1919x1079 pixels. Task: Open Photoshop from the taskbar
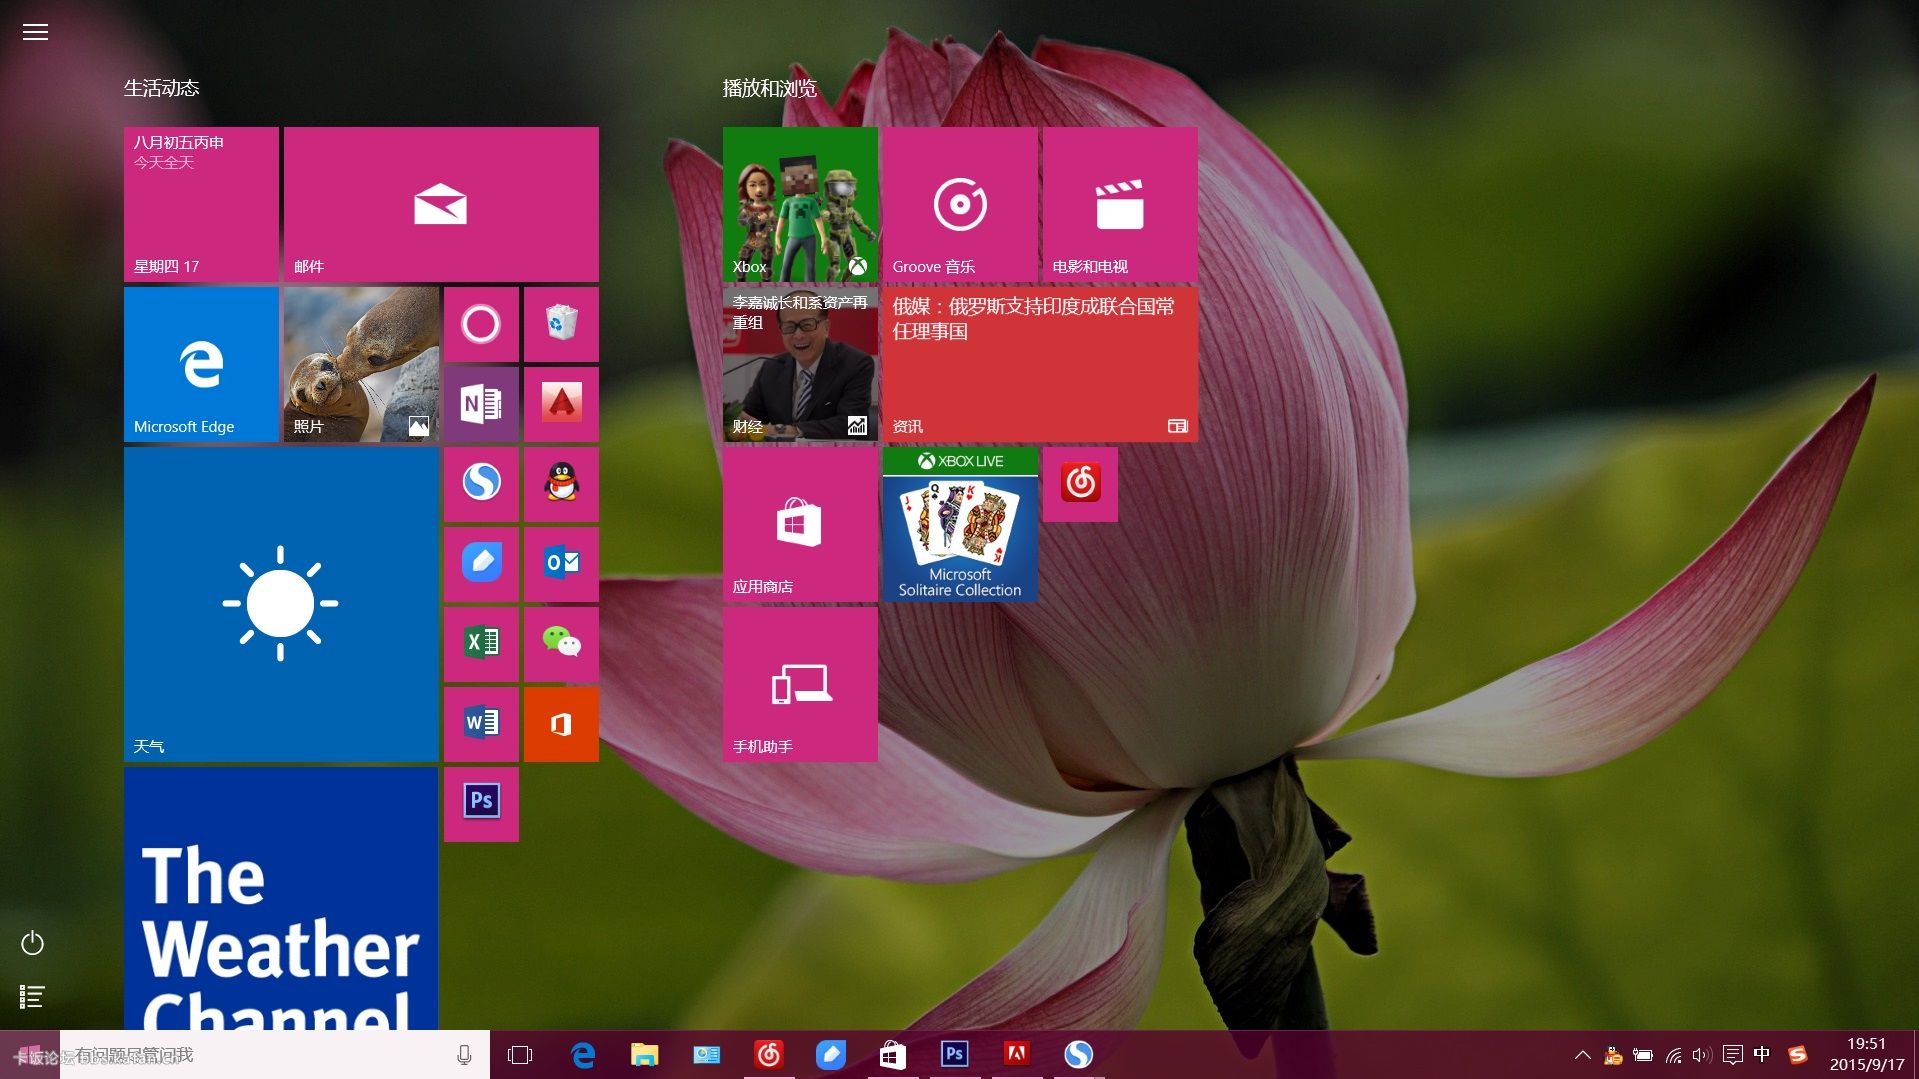tap(955, 1055)
